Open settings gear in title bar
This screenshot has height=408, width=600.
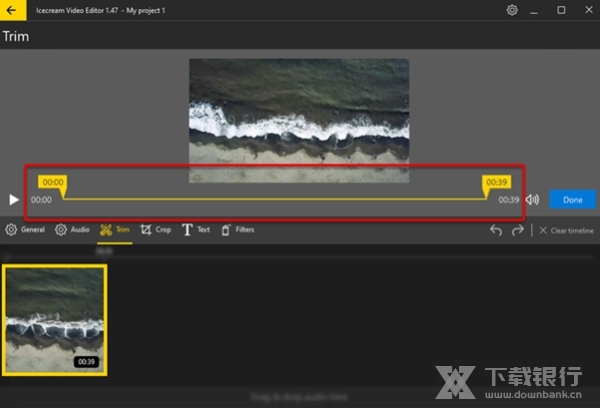tap(512, 10)
